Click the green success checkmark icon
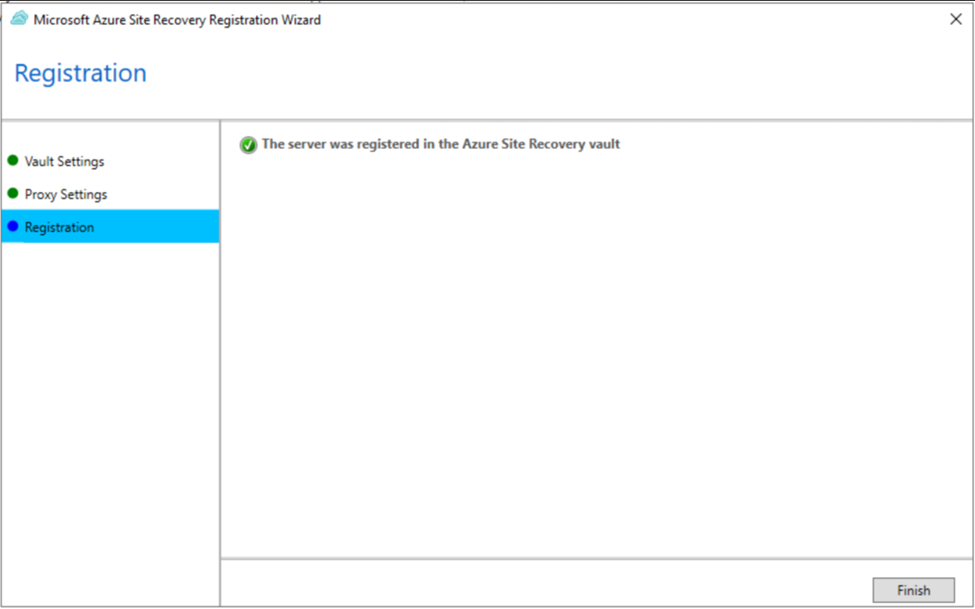This screenshot has height=609, width=975. pyautogui.click(x=248, y=145)
